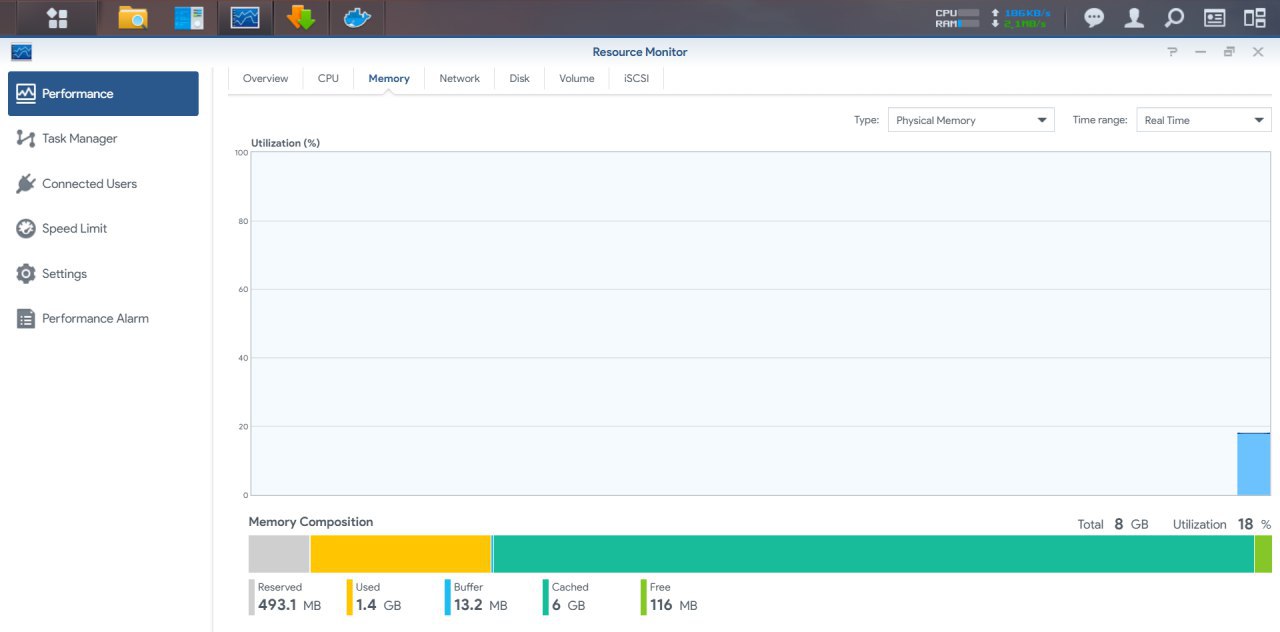Open Settings in the sidebar
1280x632 pixels.
tap(103, 273)
